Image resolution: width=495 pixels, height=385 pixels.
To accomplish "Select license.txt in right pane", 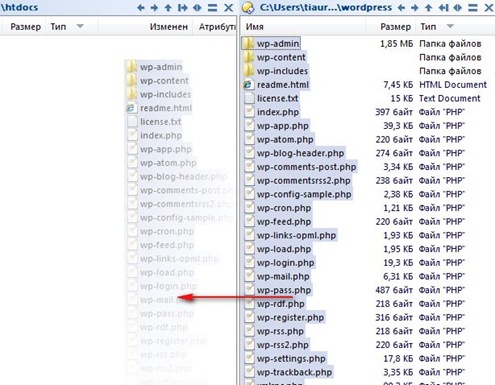I will (x=278, y=98).
